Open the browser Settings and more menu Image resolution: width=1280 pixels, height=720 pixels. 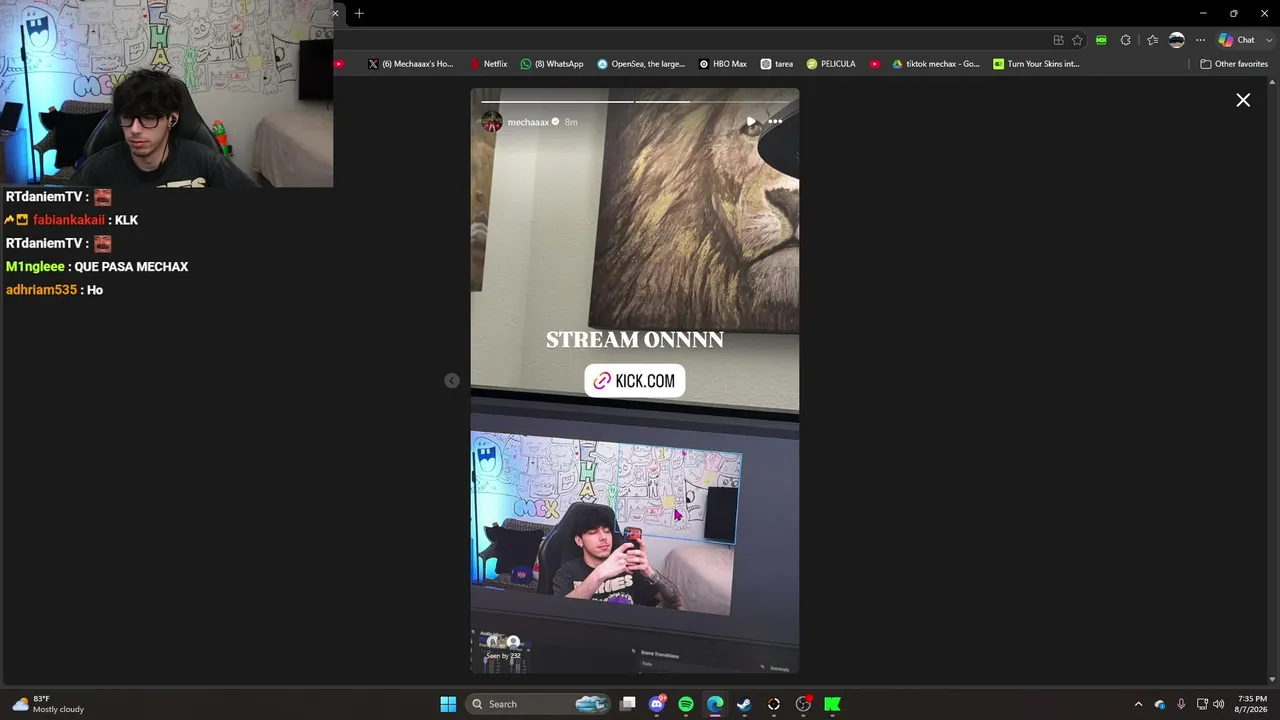click(1200, 40)
